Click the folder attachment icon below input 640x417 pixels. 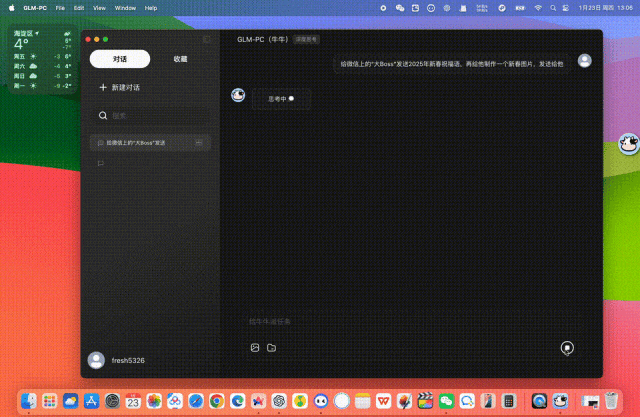click(272, 348)
